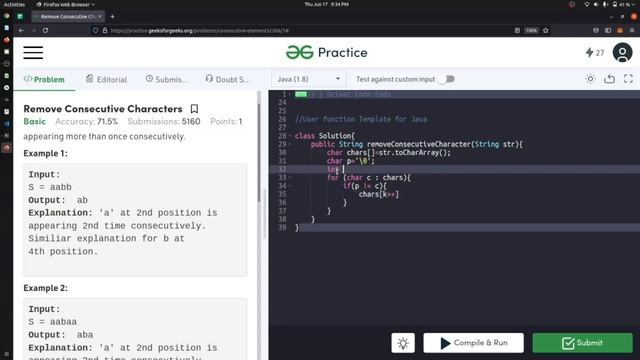Show hint with the lightbulb button
Viewport: 640px width, 360px height.
click(403, 343)
